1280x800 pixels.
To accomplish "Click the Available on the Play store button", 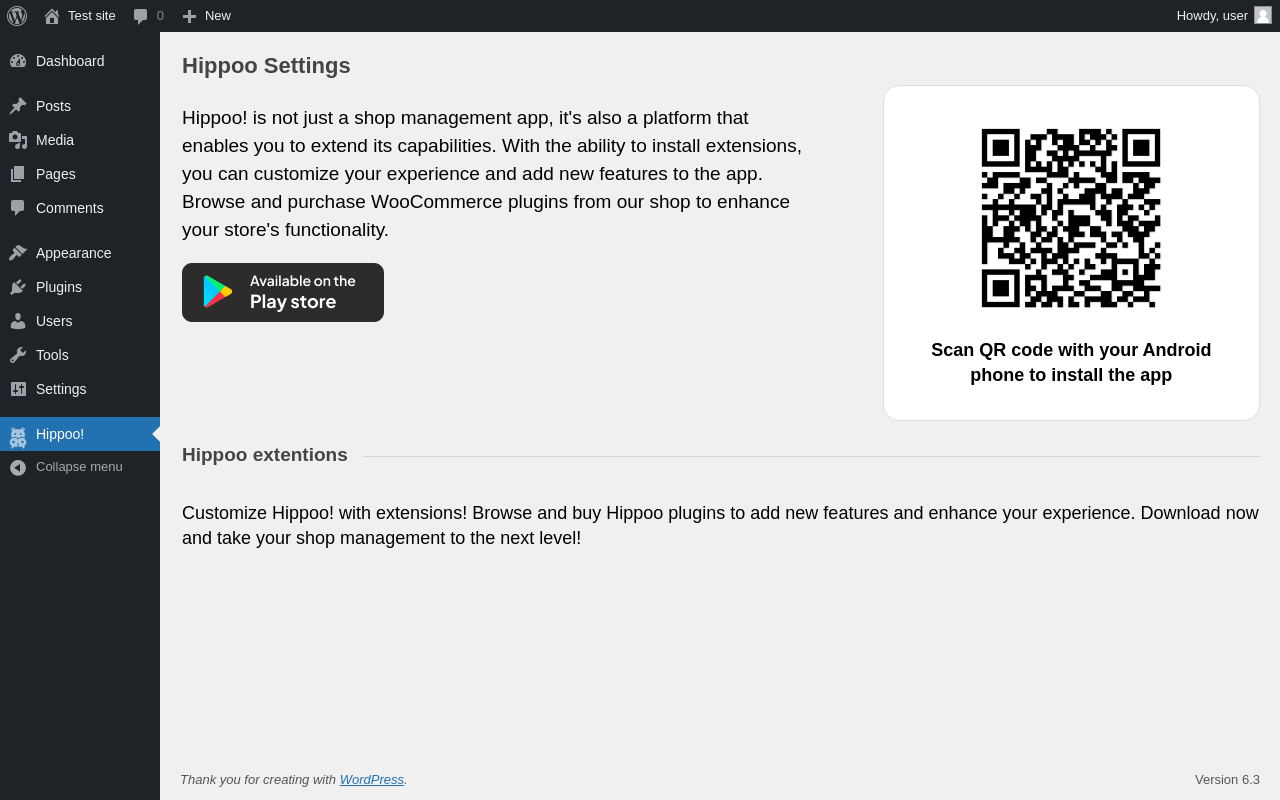I will tap(283, 293).
